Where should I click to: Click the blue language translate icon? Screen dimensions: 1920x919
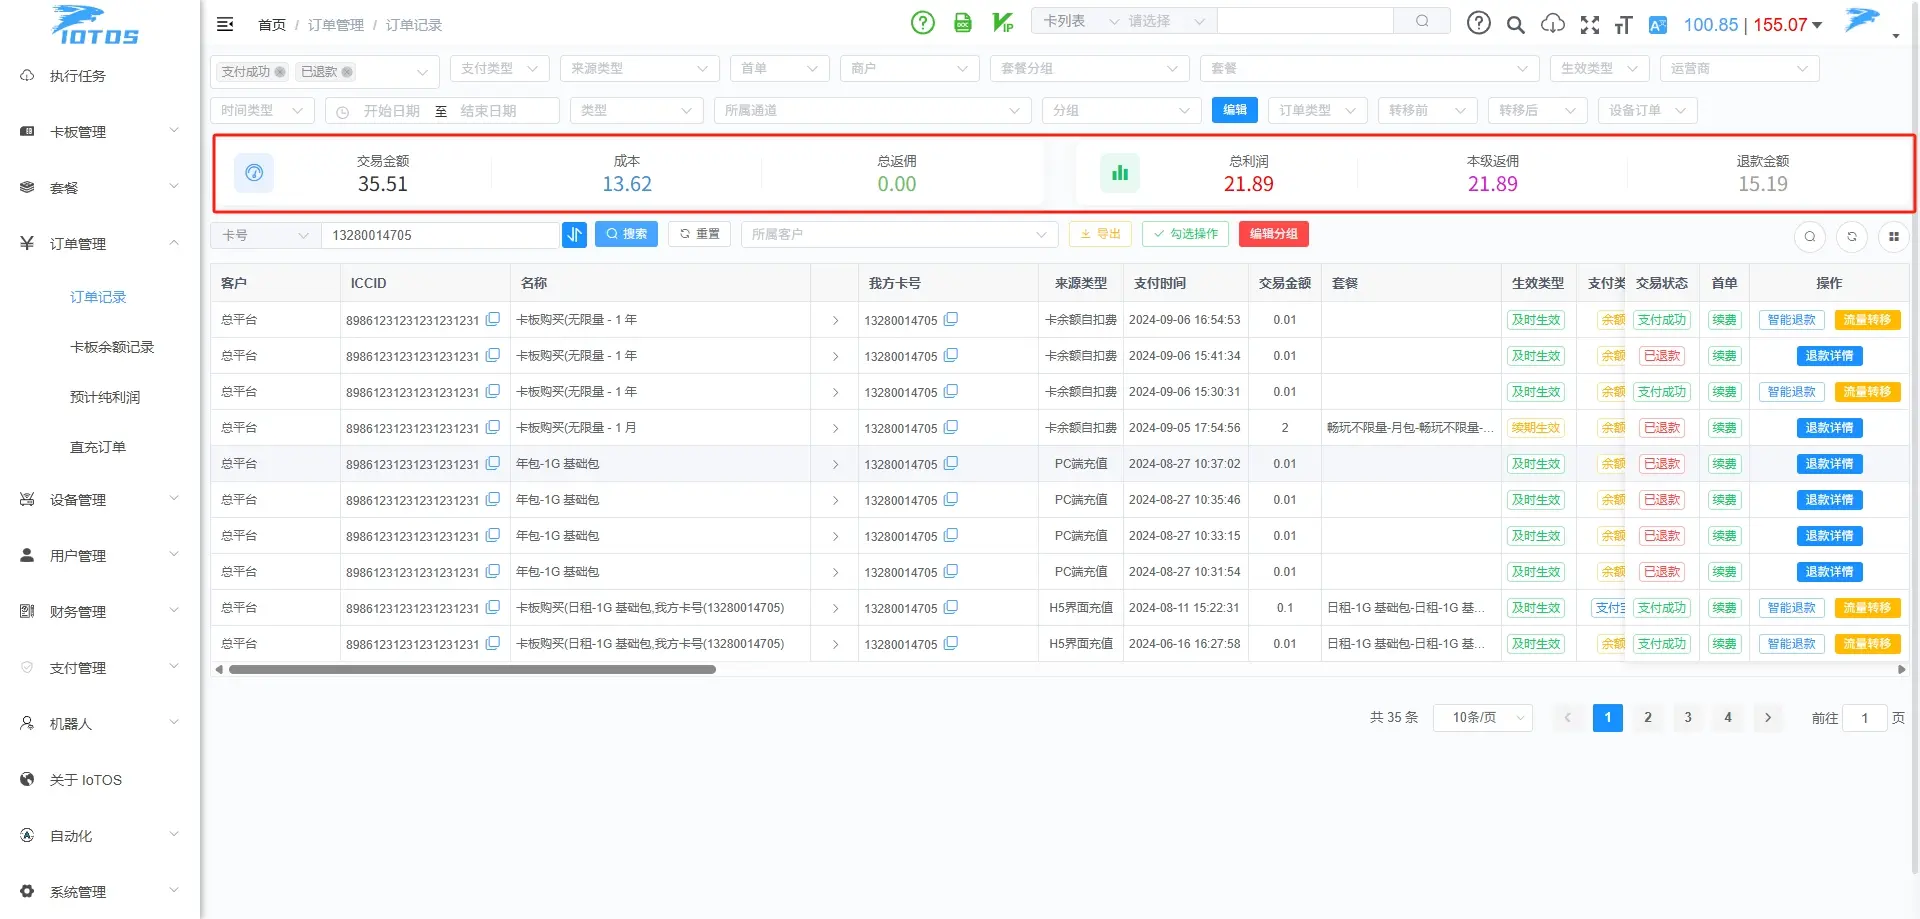pyautogui.click(x=1658, y=25)
